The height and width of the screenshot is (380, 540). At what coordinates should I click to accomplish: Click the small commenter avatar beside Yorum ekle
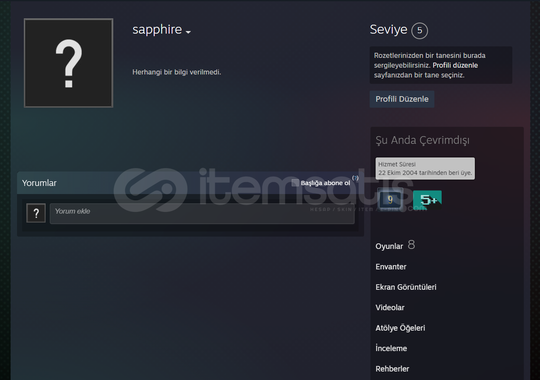pos(36,213)
